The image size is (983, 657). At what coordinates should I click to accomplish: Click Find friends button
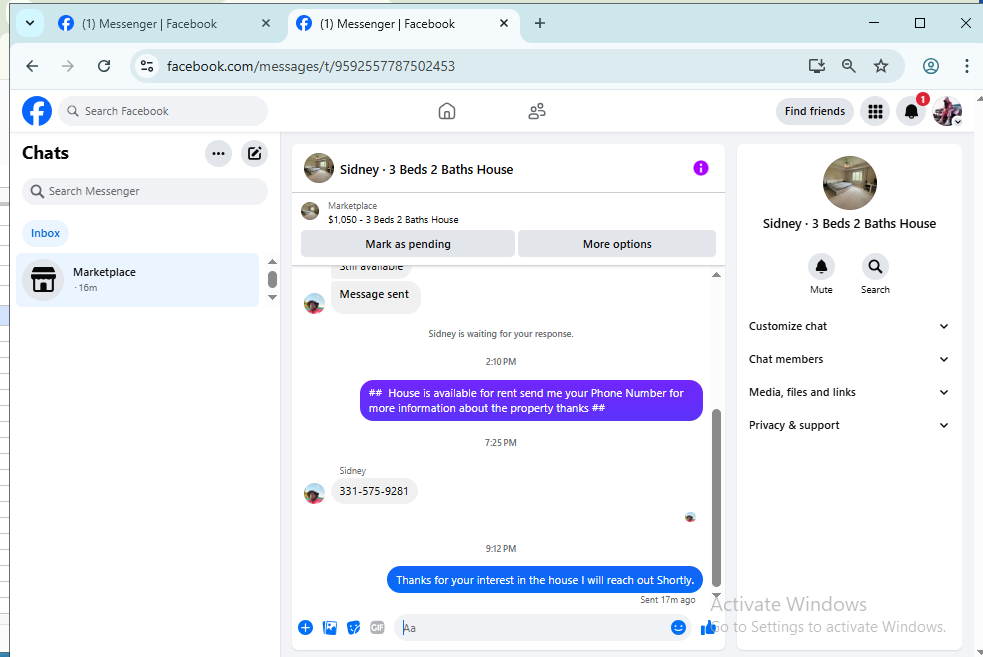click(814, 112)
